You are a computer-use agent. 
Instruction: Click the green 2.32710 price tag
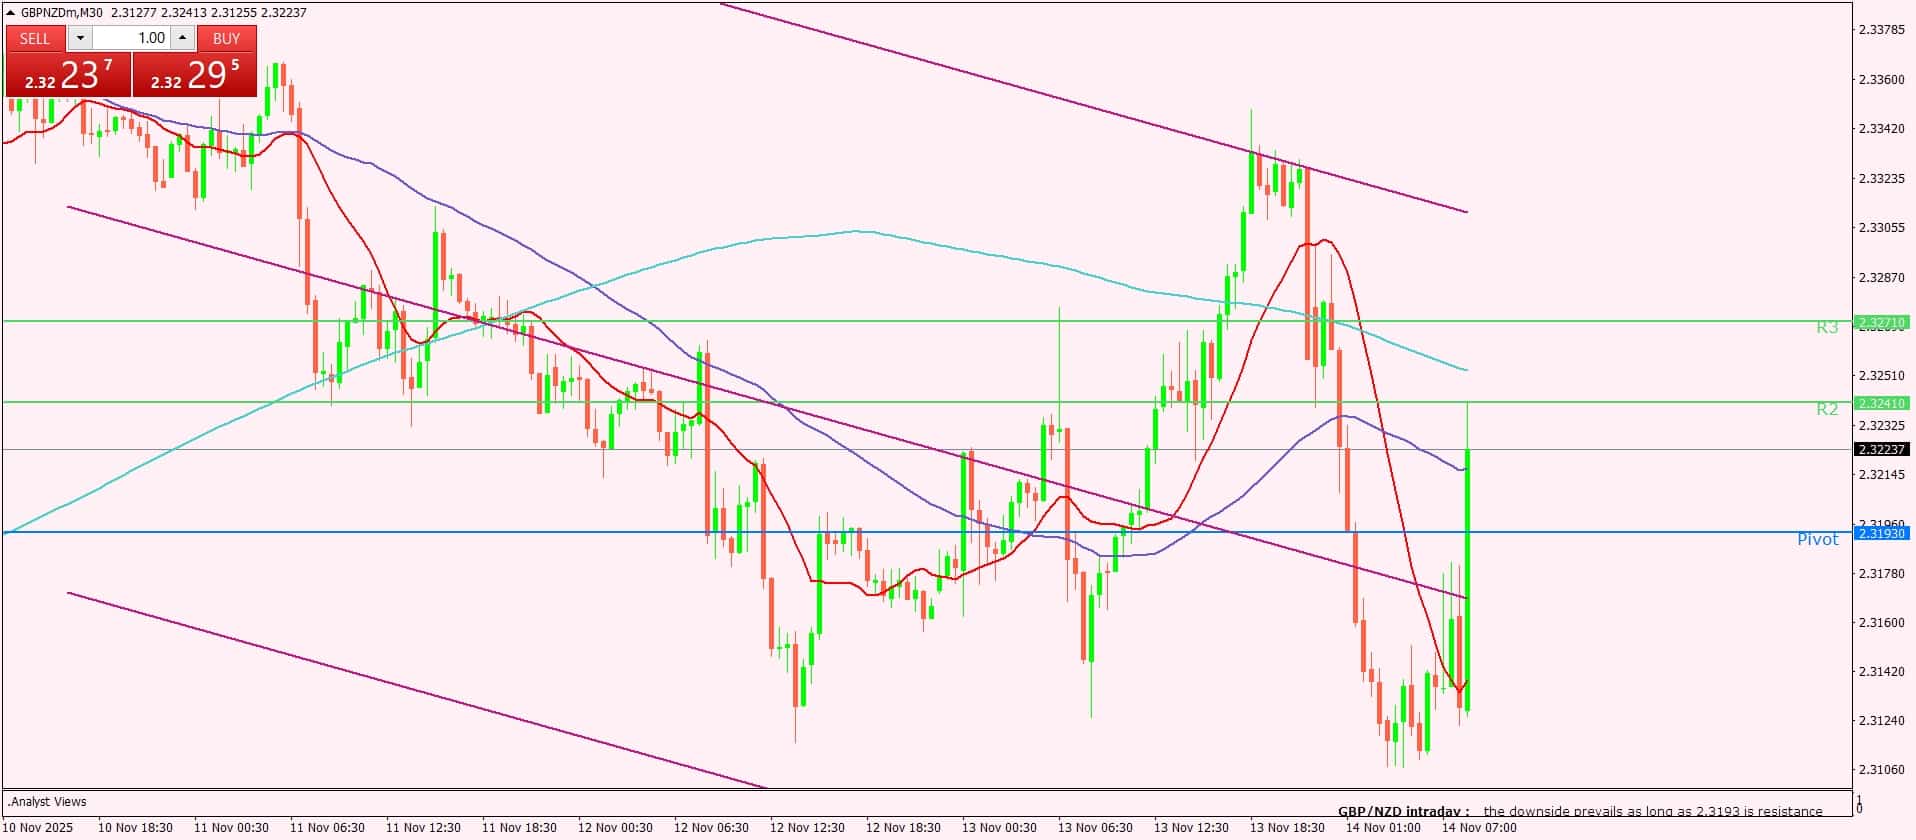click(1881, 322)
